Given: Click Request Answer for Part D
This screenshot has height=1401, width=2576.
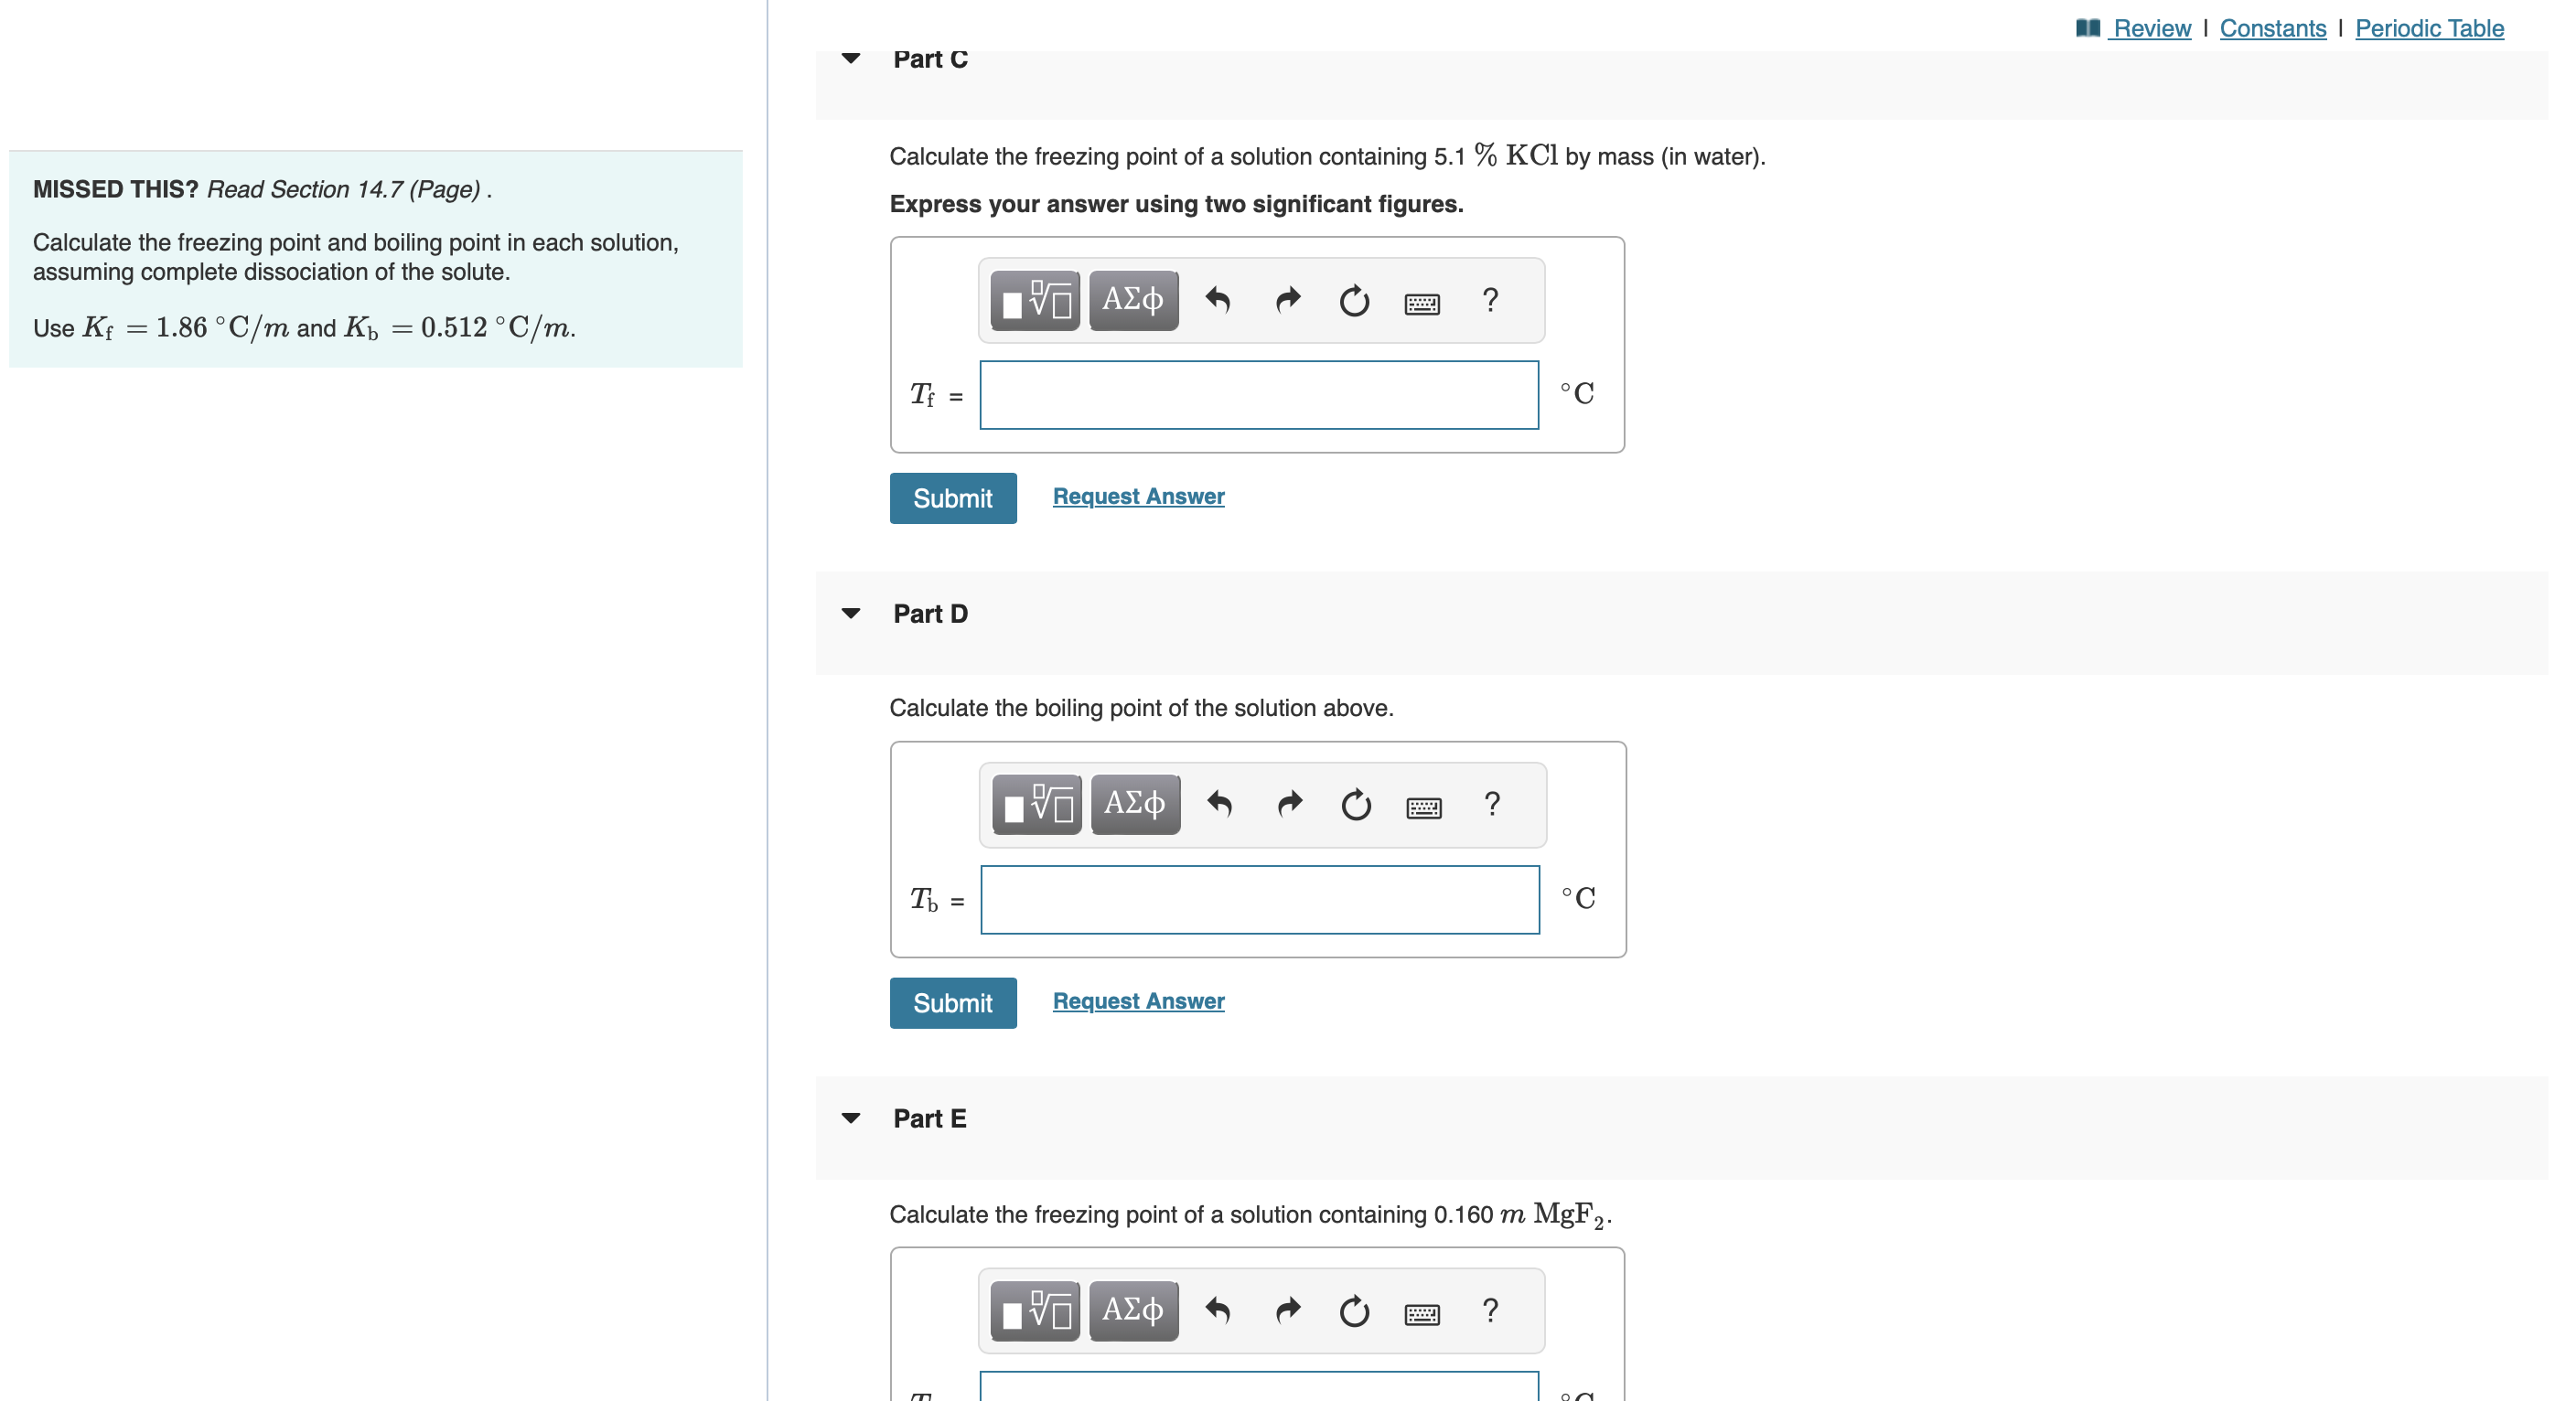Looking at the screenshot, I should (1137, 1000).
